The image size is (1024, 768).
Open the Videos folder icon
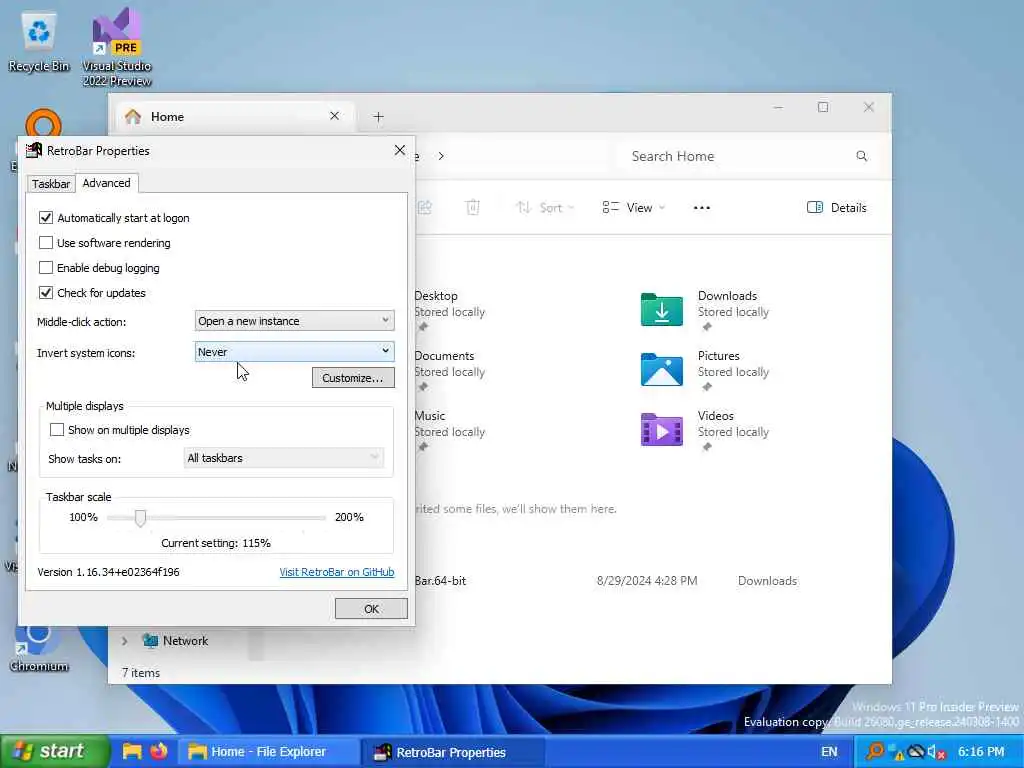(662, 430)
